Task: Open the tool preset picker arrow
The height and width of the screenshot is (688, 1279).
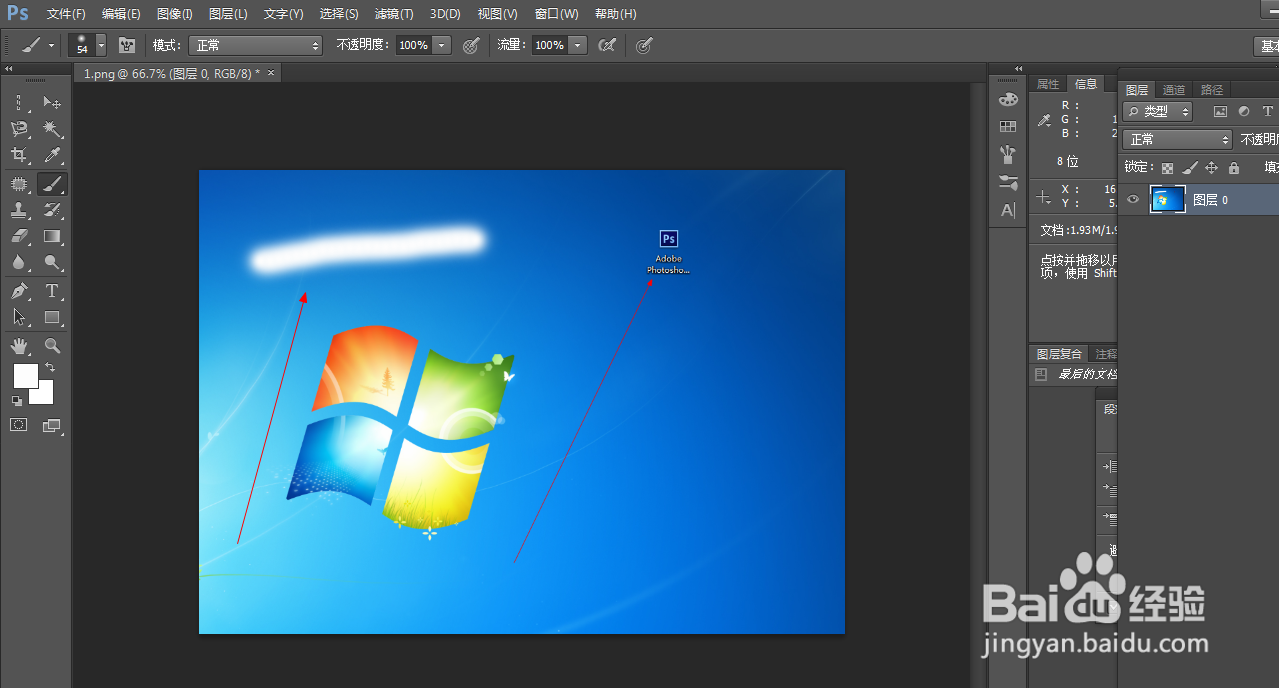Action: 51,45
